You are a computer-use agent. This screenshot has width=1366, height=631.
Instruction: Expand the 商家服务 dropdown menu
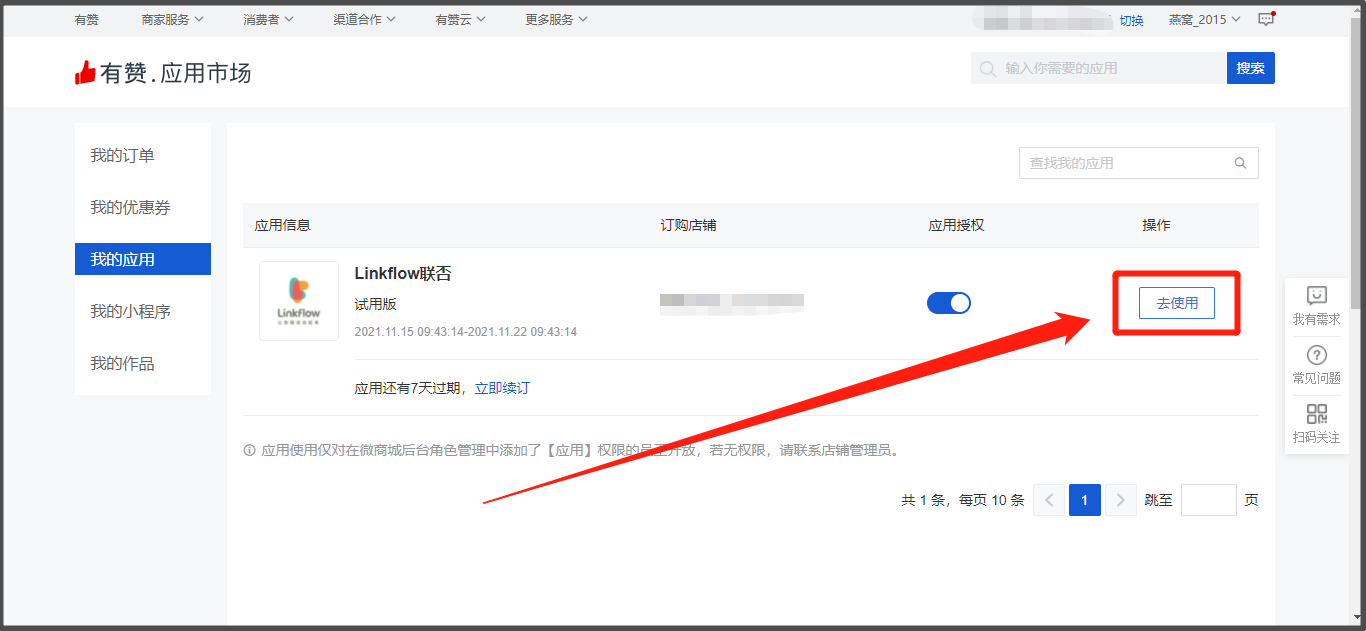tap(172, 19)
